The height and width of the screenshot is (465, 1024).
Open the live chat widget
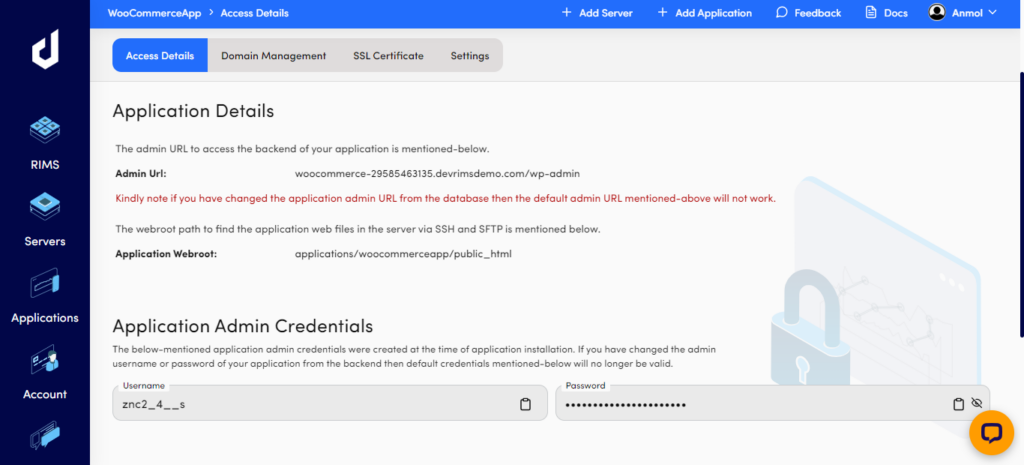coord(991,432)
